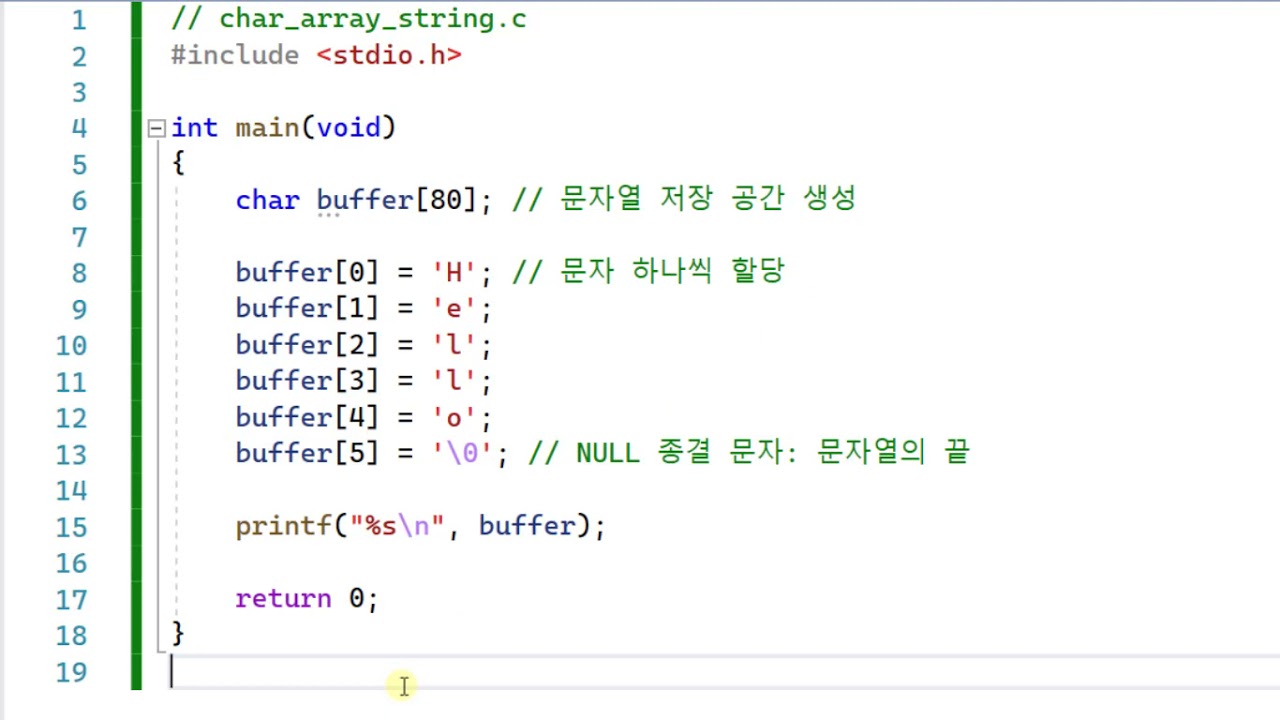Image resolution: width=1280 pixels, height=720 pixels.
Task: Click "buffer[4]" on line 12
Action: (307, 417)
